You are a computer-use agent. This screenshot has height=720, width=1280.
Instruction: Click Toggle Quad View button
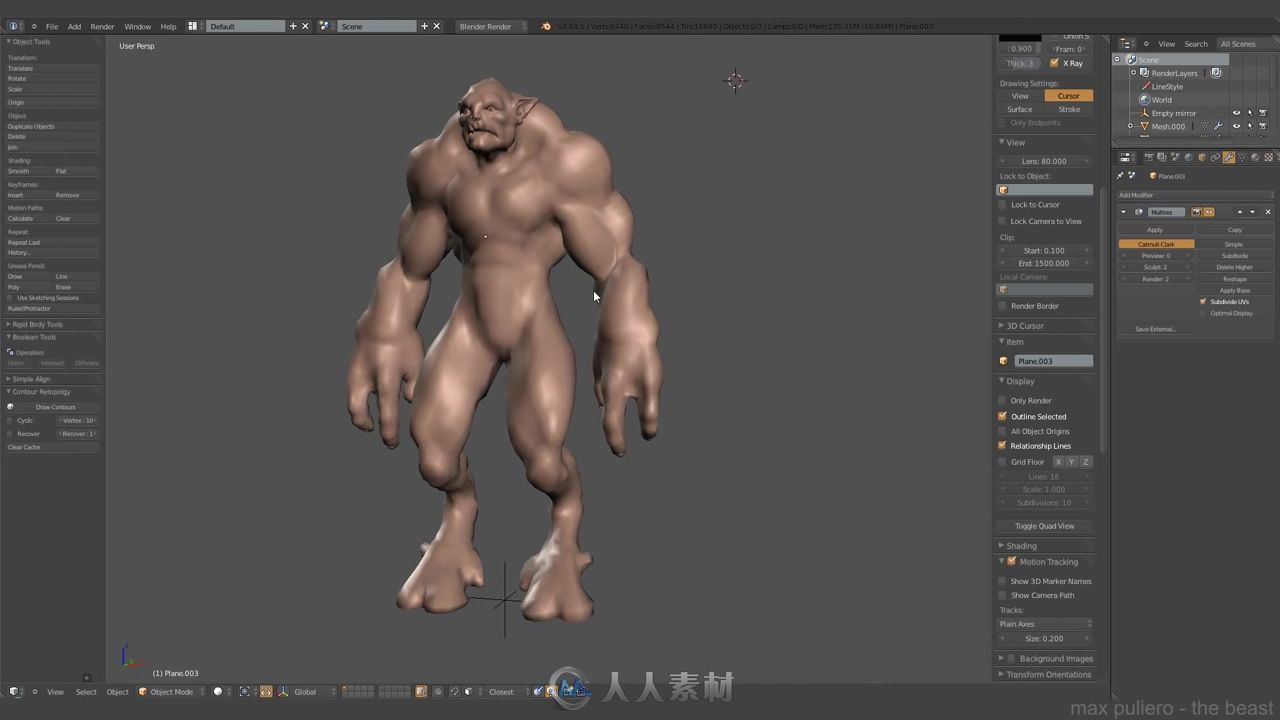click(x=1044, y=526)
